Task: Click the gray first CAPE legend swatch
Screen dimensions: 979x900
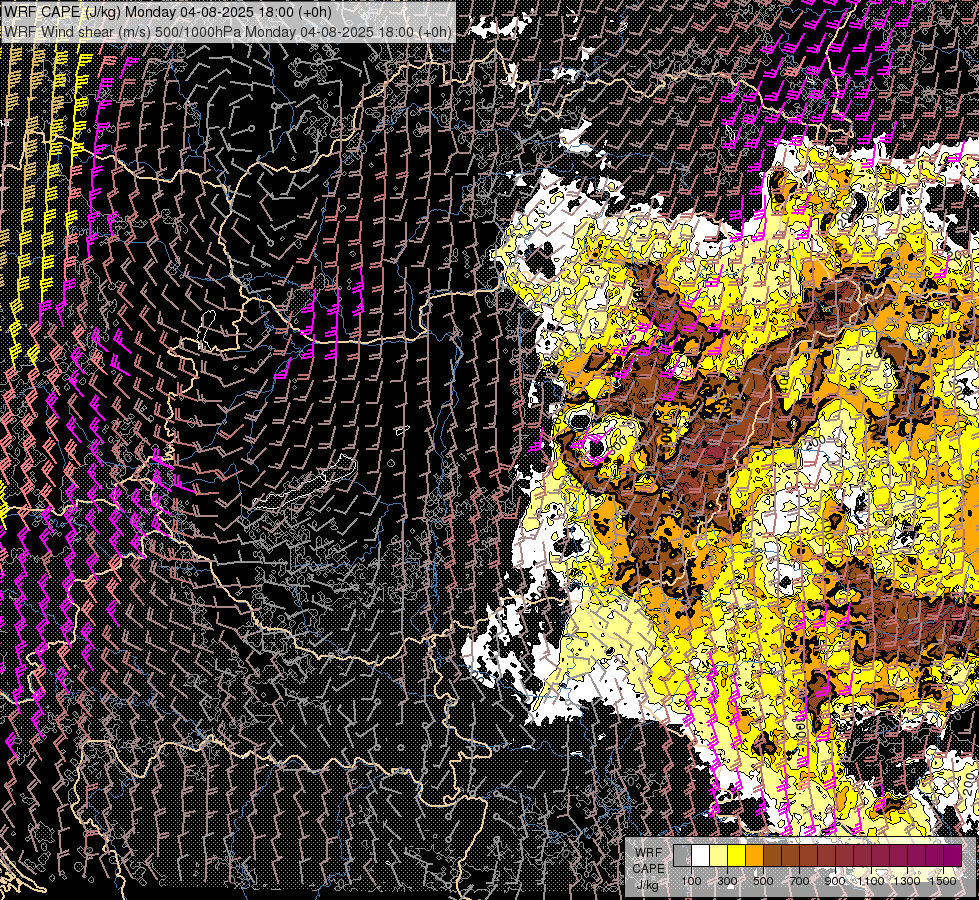Action: click(682, 855)
